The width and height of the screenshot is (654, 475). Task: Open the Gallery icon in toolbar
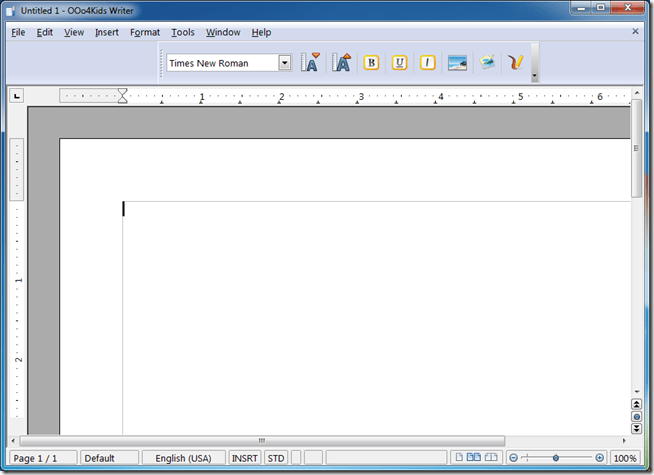pos(487,62)
